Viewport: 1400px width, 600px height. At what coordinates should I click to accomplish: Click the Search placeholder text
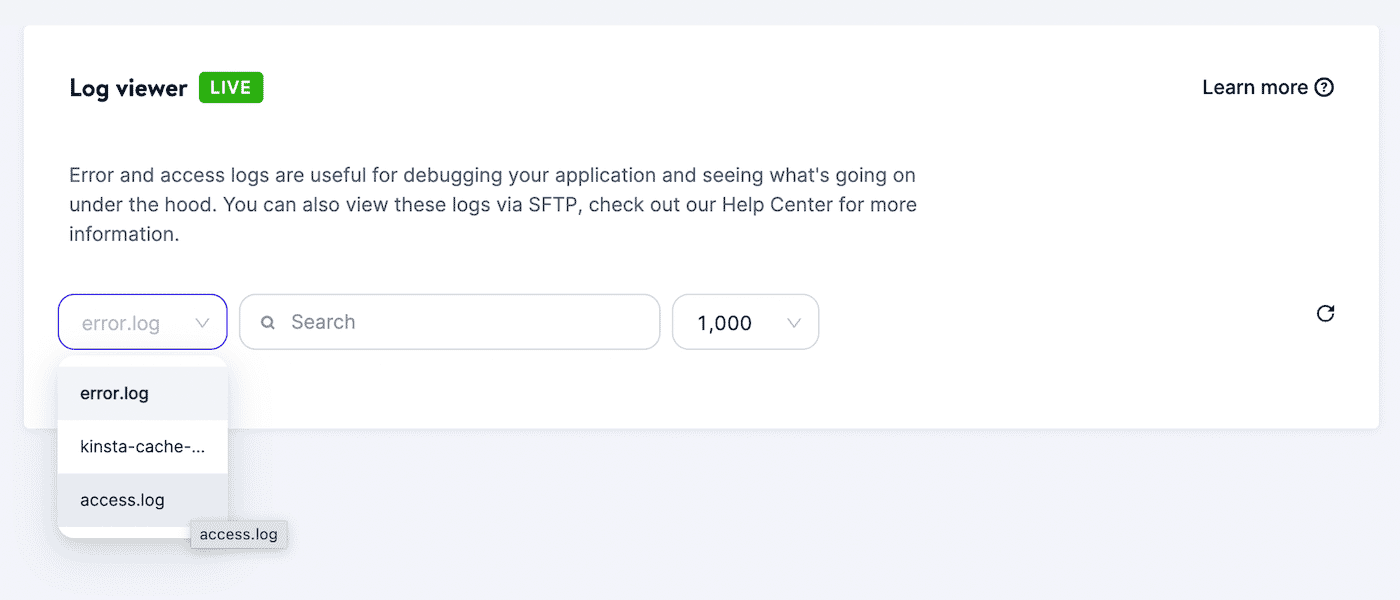coord(323,322)
